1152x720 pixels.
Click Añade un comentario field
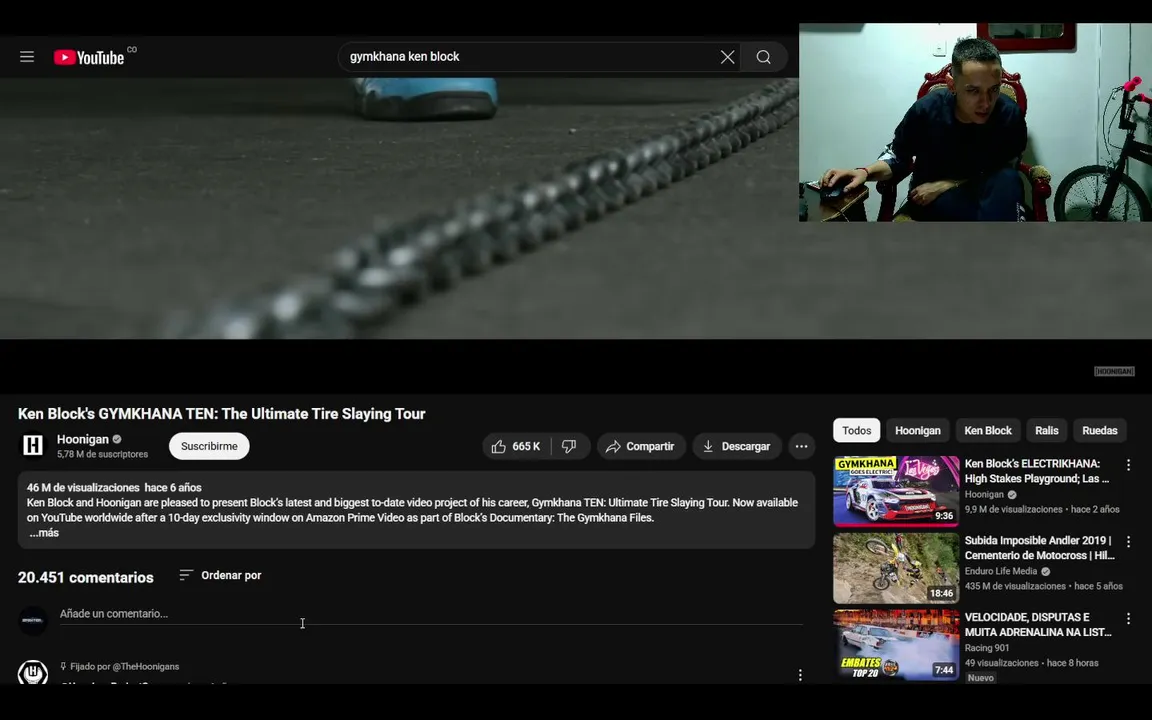coord(431,614)
